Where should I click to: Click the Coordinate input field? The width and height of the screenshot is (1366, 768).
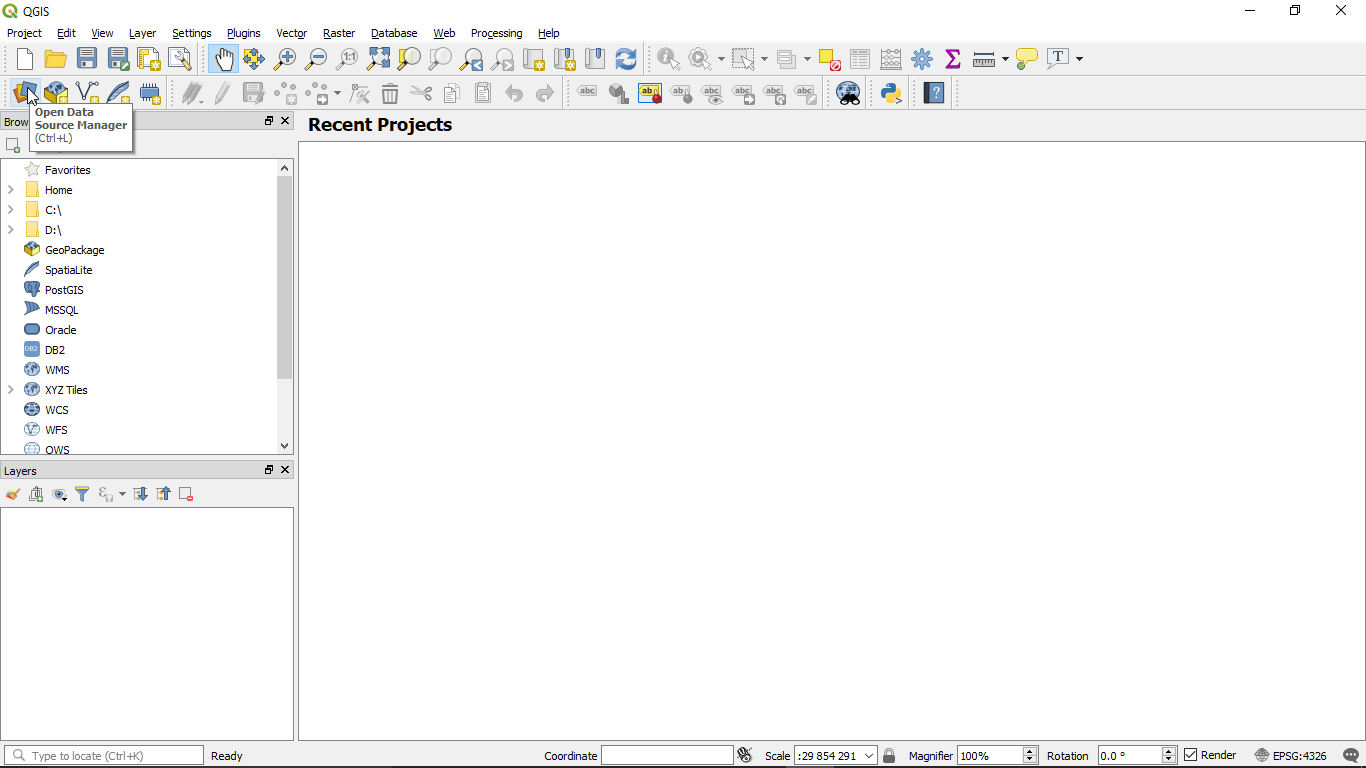pos(667,756)
